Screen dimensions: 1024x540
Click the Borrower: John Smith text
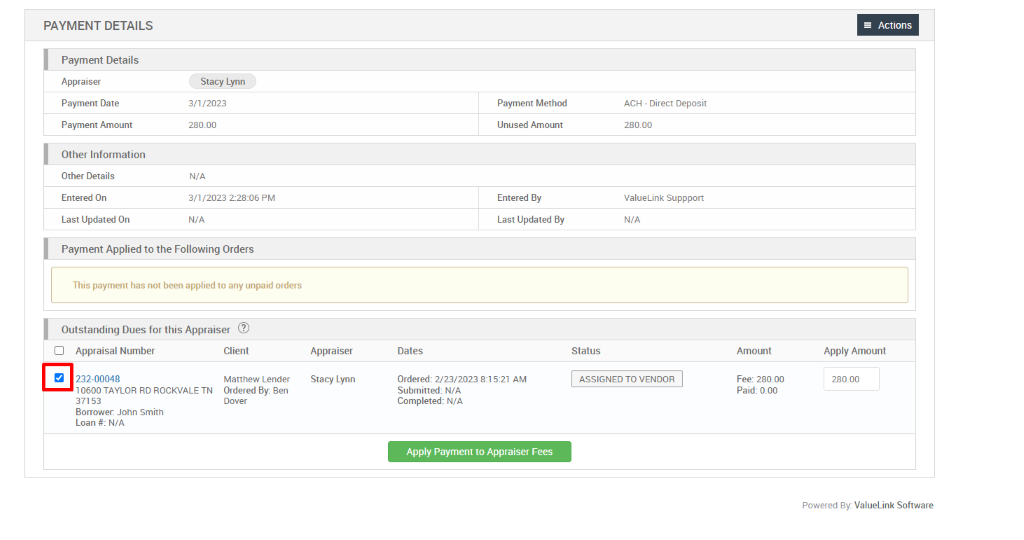(x=120, y=412)
